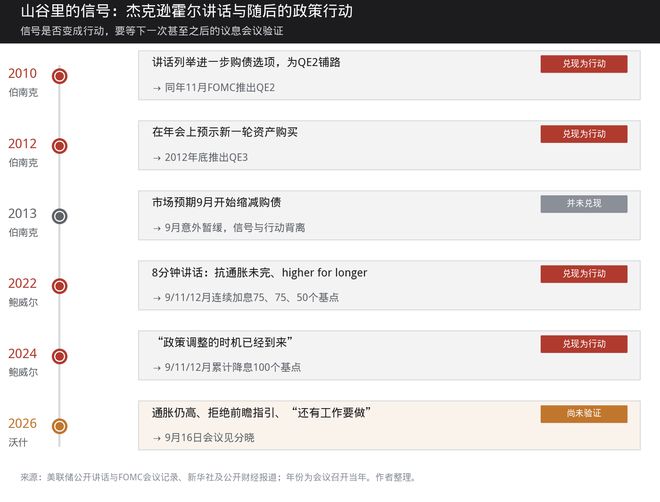The image size is (660, 502).
Task: Click 鲍威尔 under the 2022 label
Action: click(x=23, y=302)
